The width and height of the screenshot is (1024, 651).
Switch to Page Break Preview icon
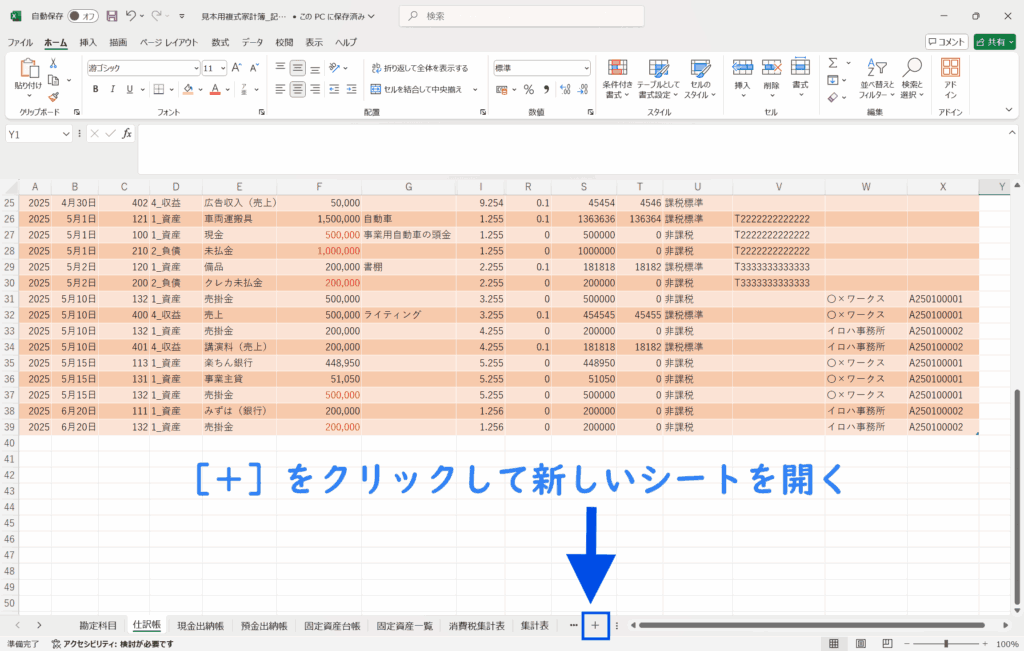(x=887, y=644)
